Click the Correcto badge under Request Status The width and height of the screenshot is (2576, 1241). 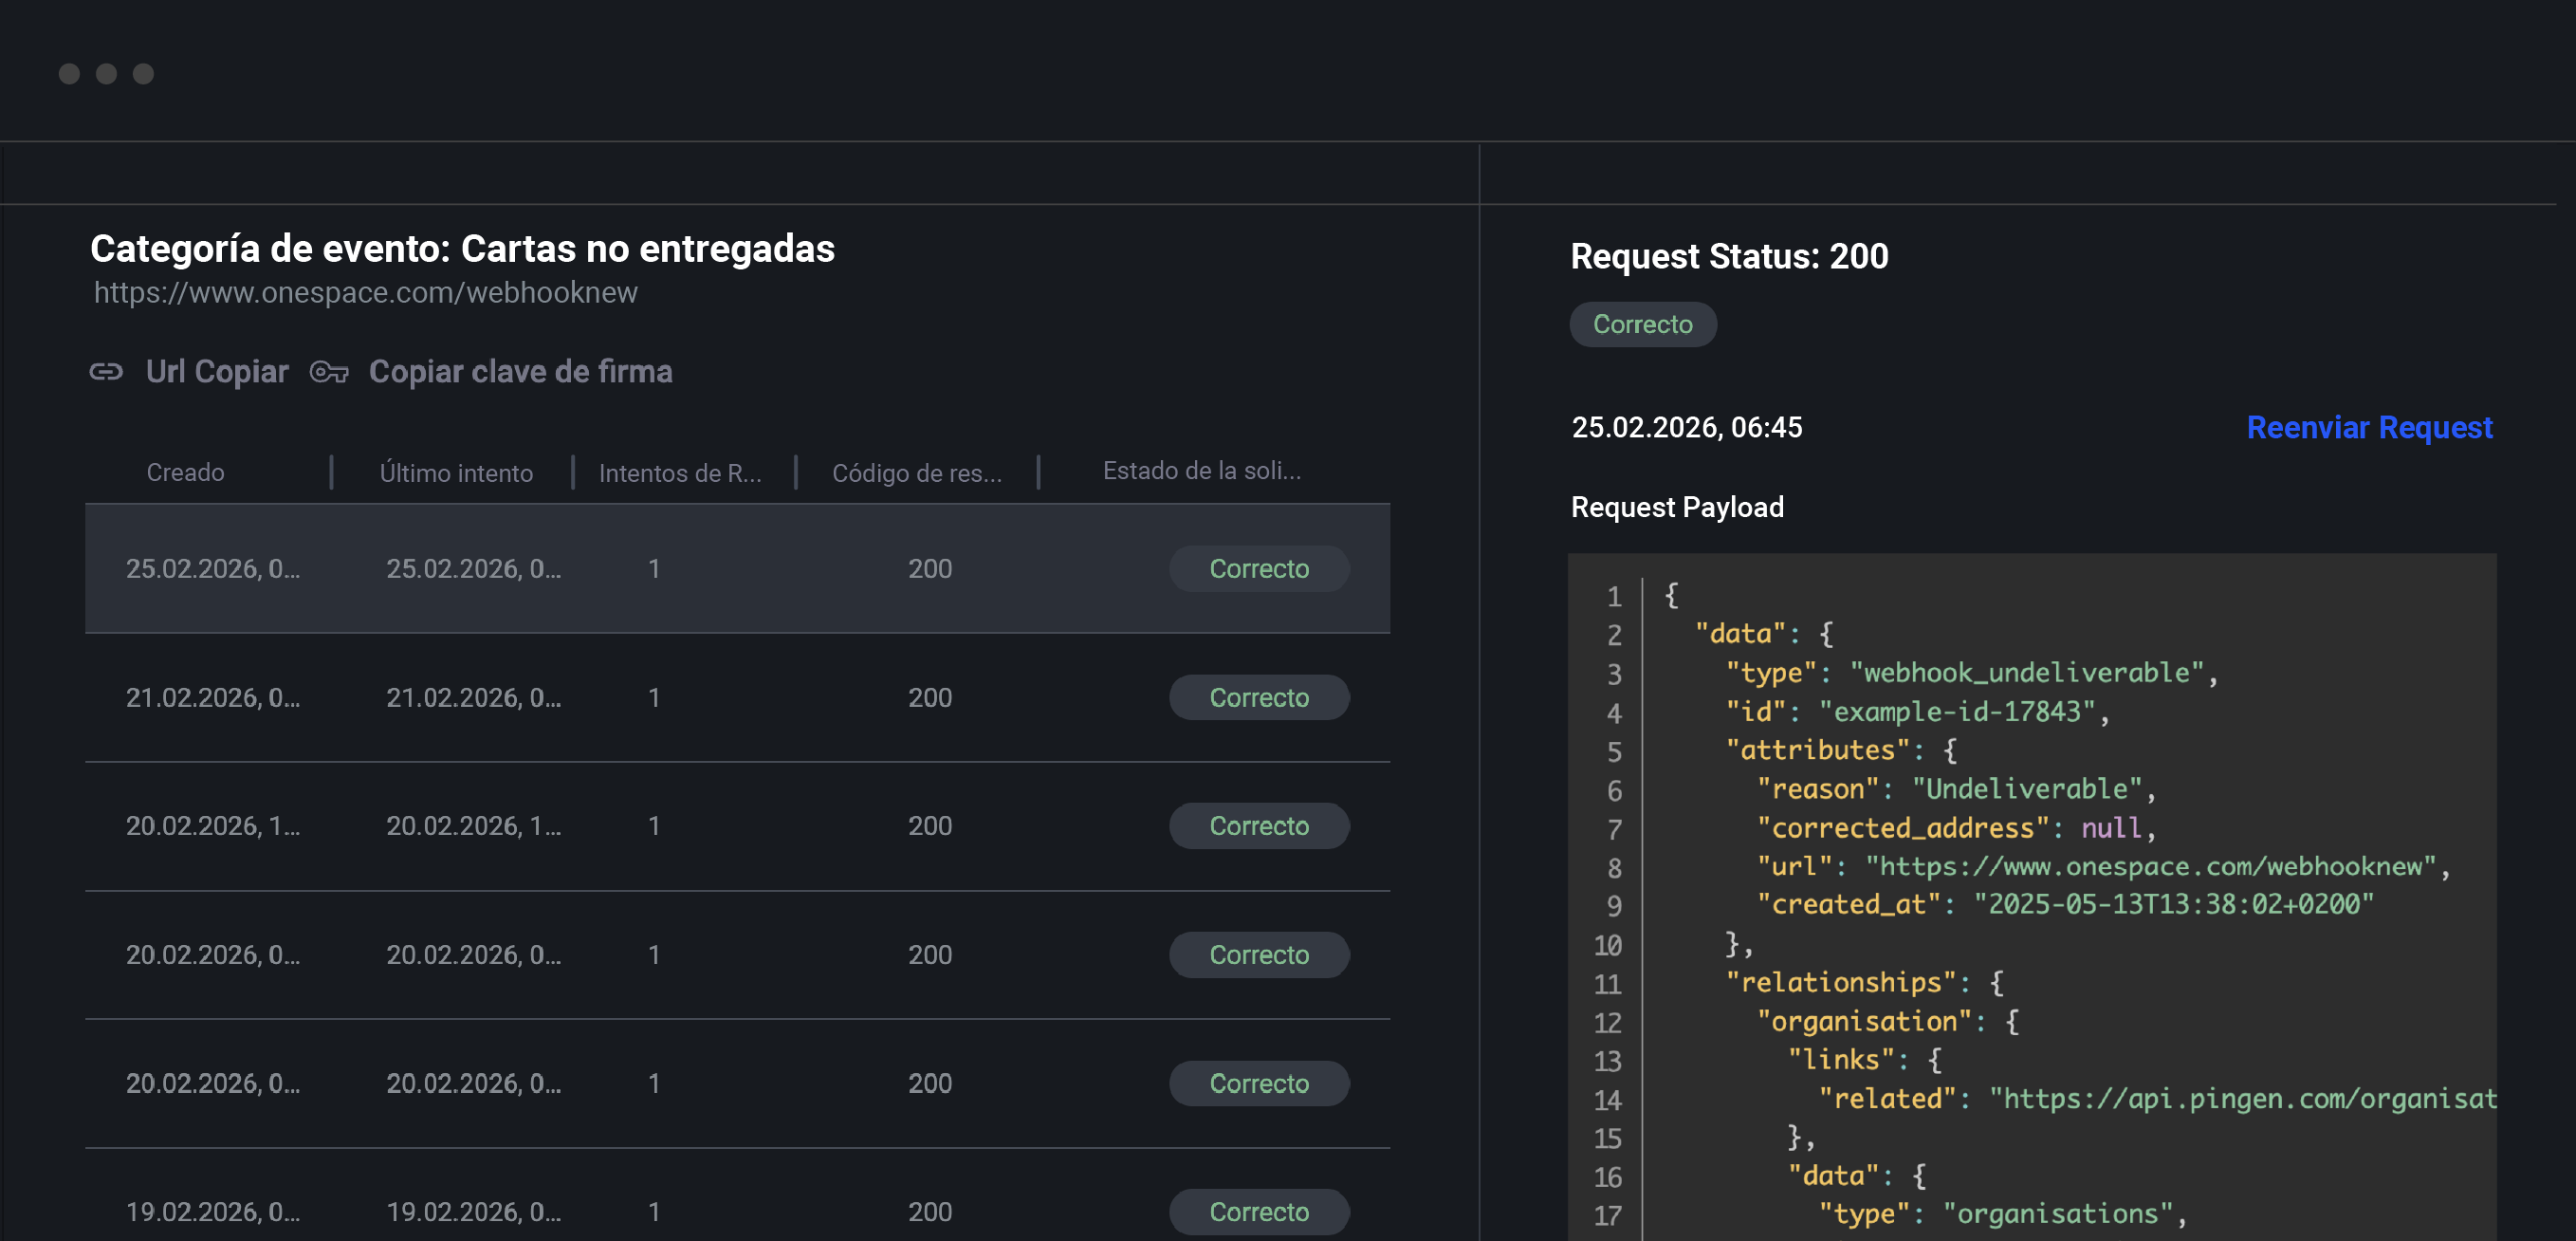coord(1643,324)
